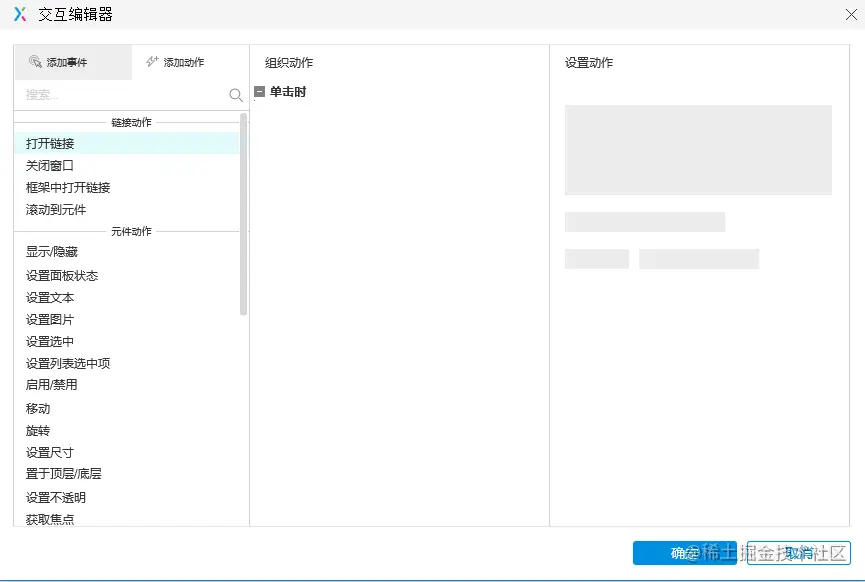
Task: Confirm with the 确定 button
Action: tap(685, 553)
